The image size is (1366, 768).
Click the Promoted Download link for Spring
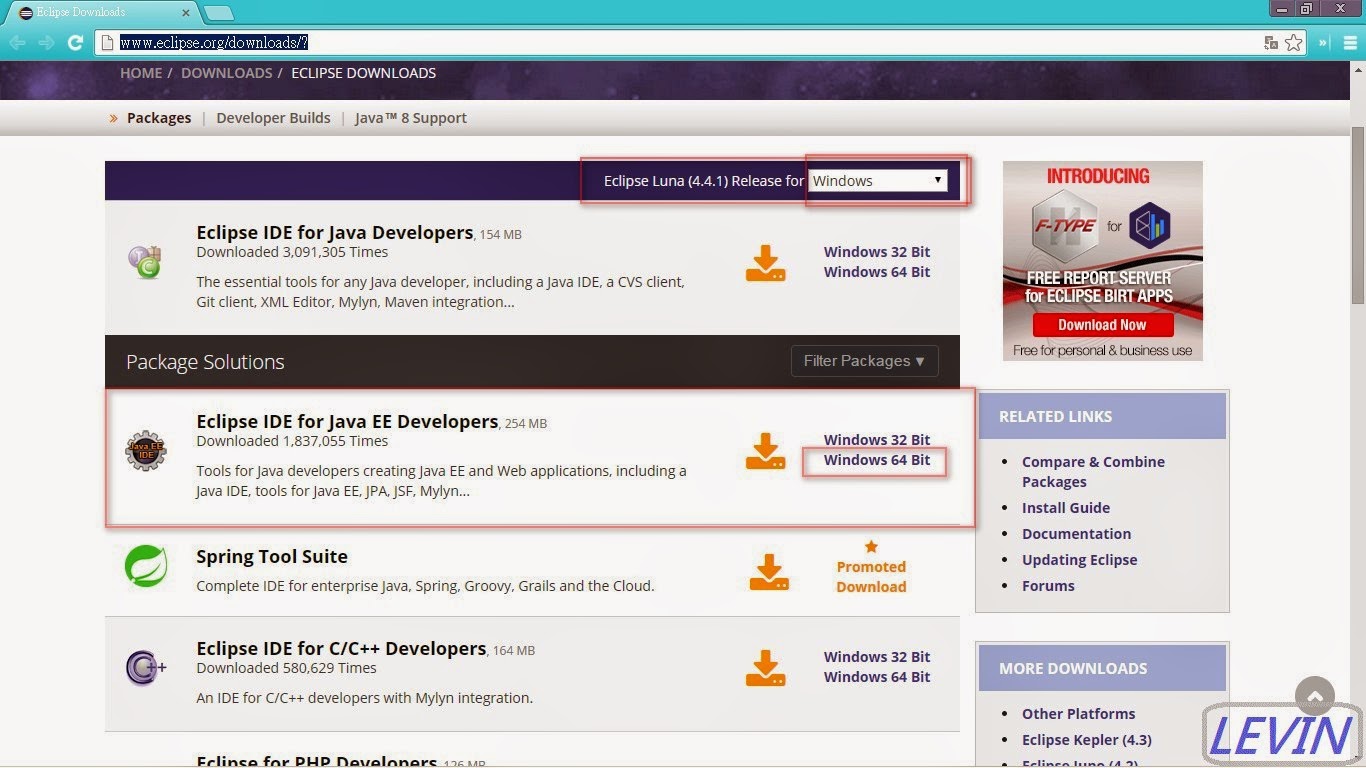click(871, 577)
